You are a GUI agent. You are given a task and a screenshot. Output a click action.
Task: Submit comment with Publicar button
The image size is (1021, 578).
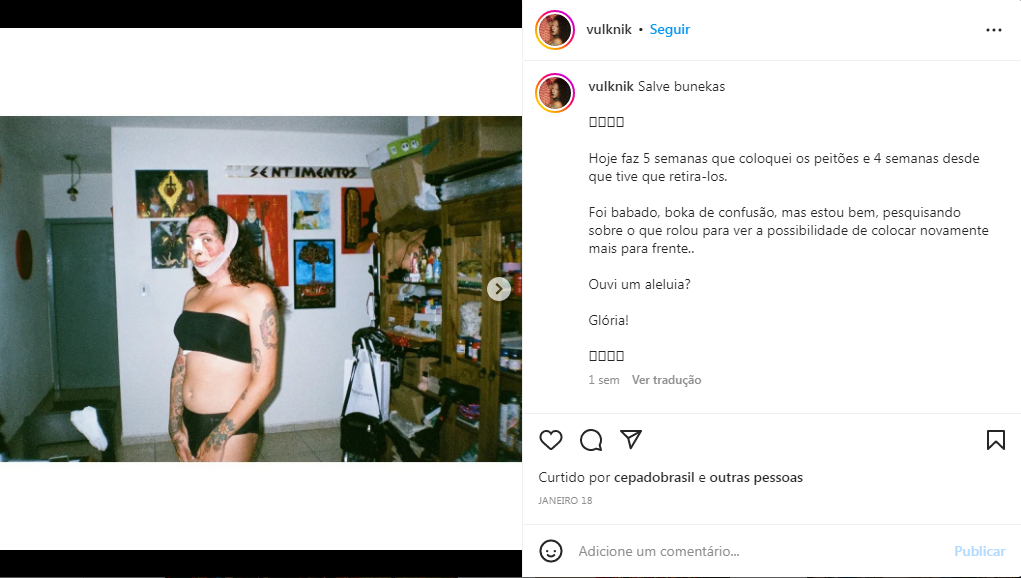click(979, 551)
